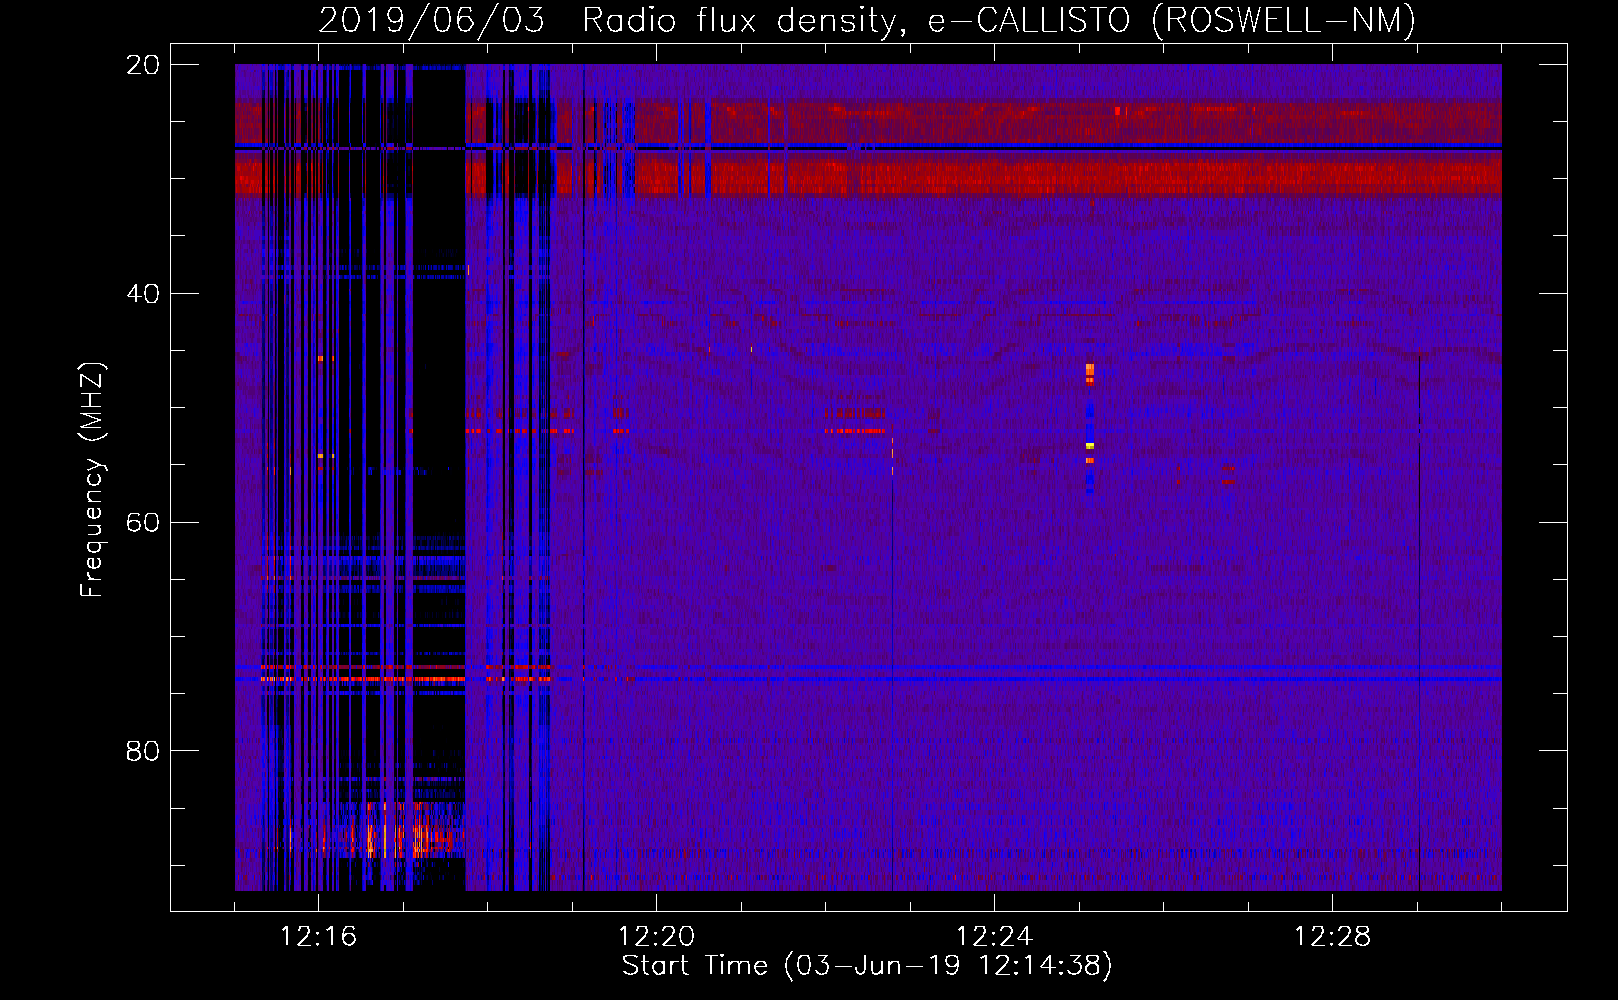Click the 12:28 time tick label
This screenshot has height=1000, width=1618.
point(1332,937)
